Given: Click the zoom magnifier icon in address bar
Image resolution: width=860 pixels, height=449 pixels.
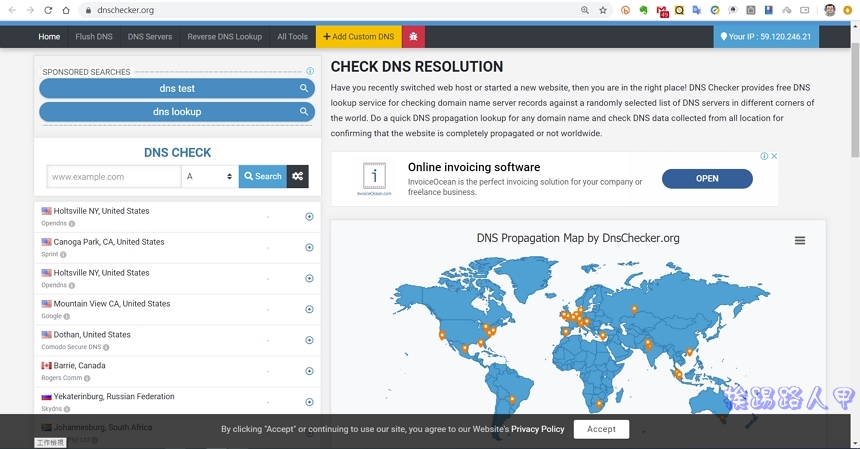Looking at the screenshot, I should click(585, 10).
